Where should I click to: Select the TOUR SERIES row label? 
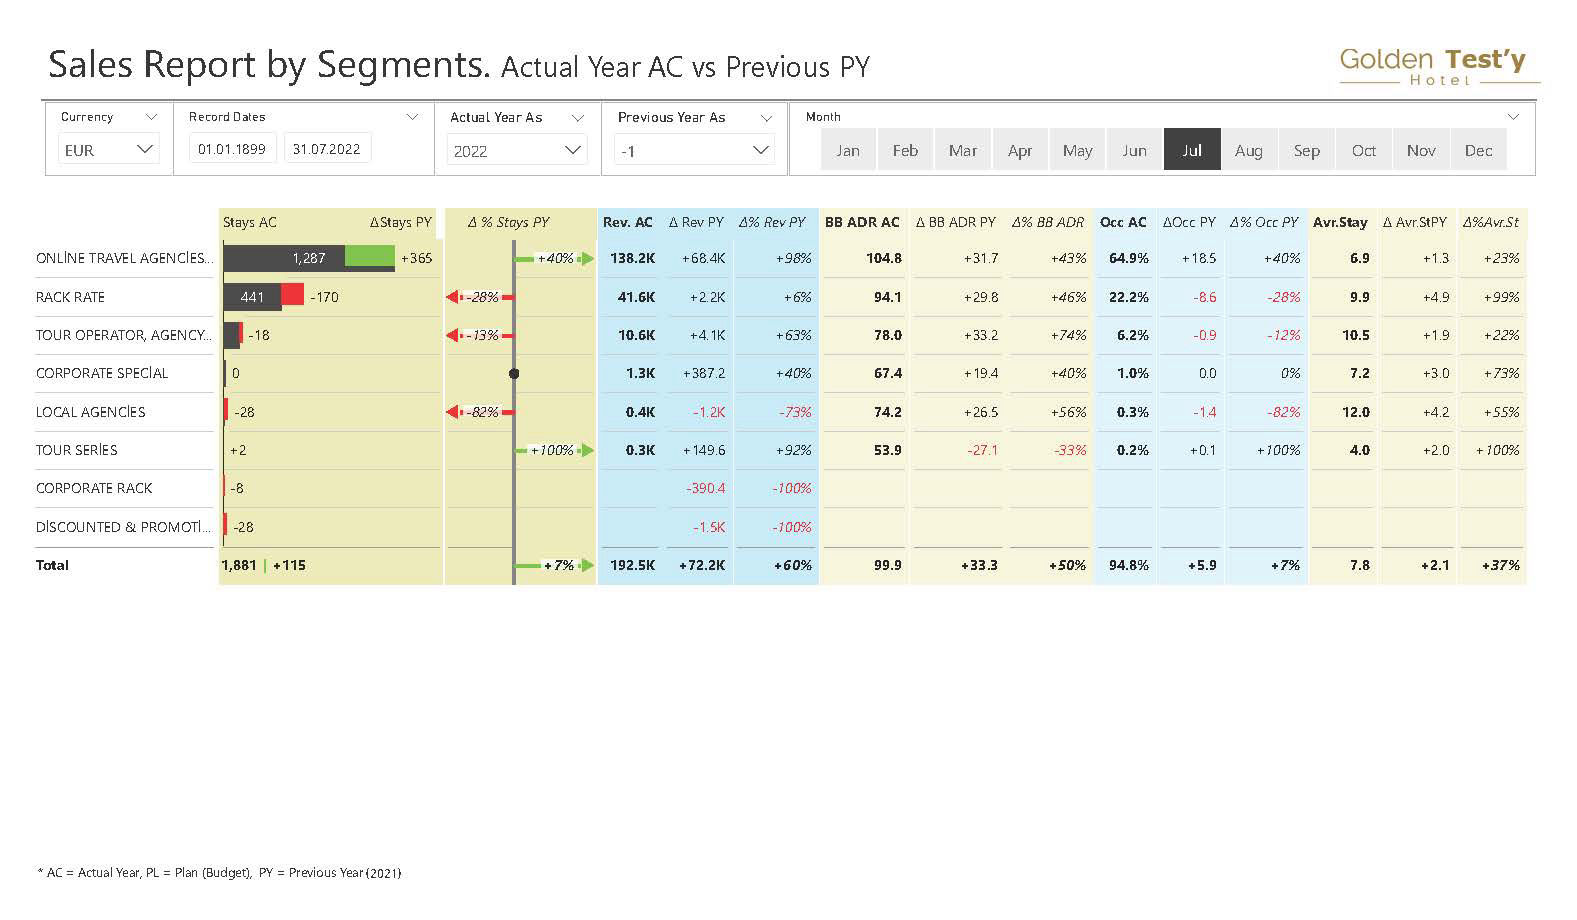[77, 450]
